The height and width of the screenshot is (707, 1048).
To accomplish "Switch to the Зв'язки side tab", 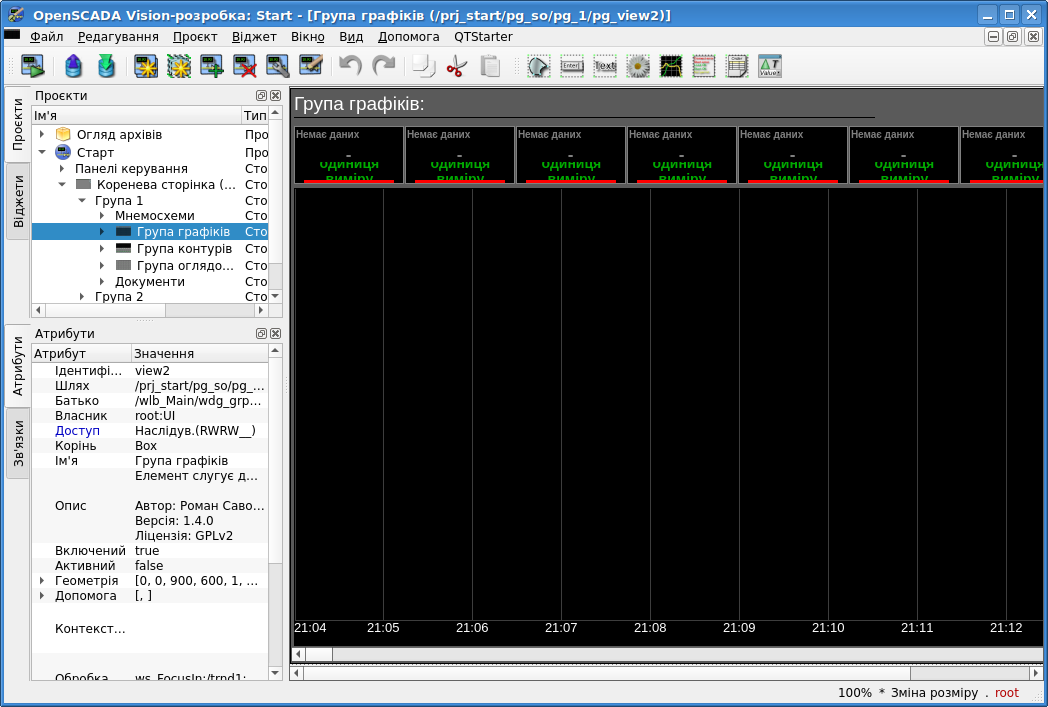I will [x=18, y=443].
